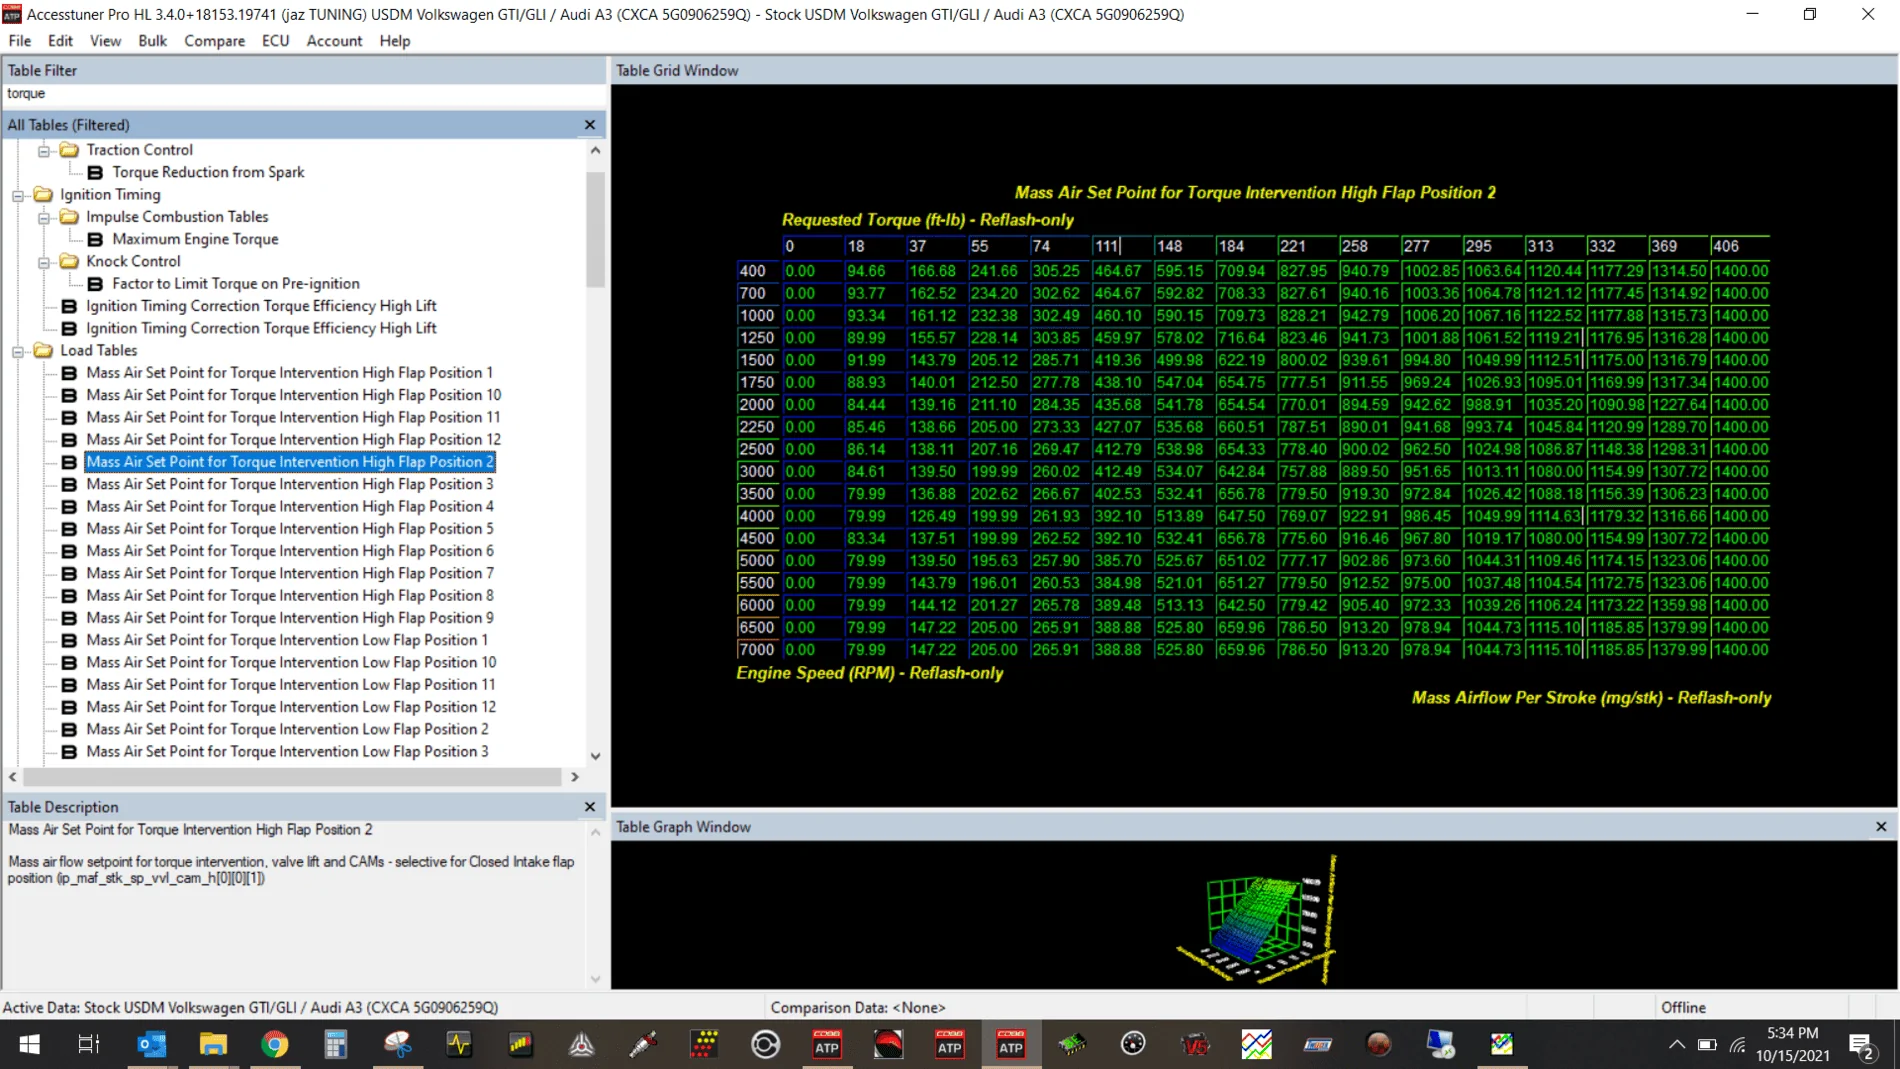Open Task View on the taskbar
Viewport: 1900px width, 1069px height.
(x=89, y=1045)
